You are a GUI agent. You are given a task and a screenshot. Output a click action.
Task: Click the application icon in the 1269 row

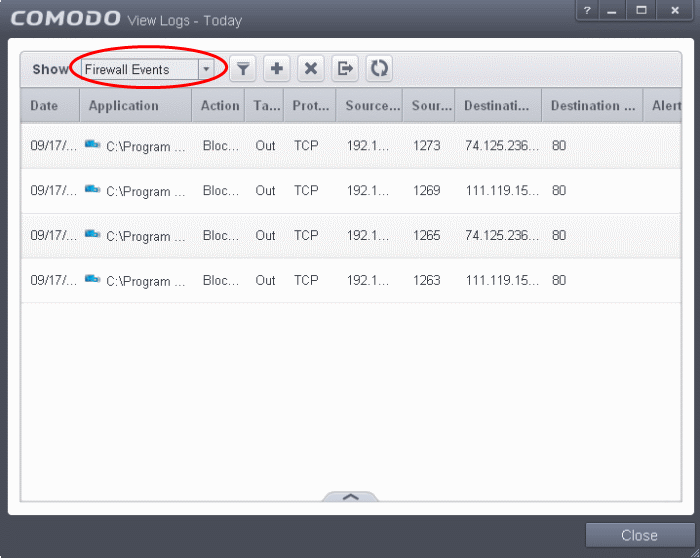(x=92, y=189)
